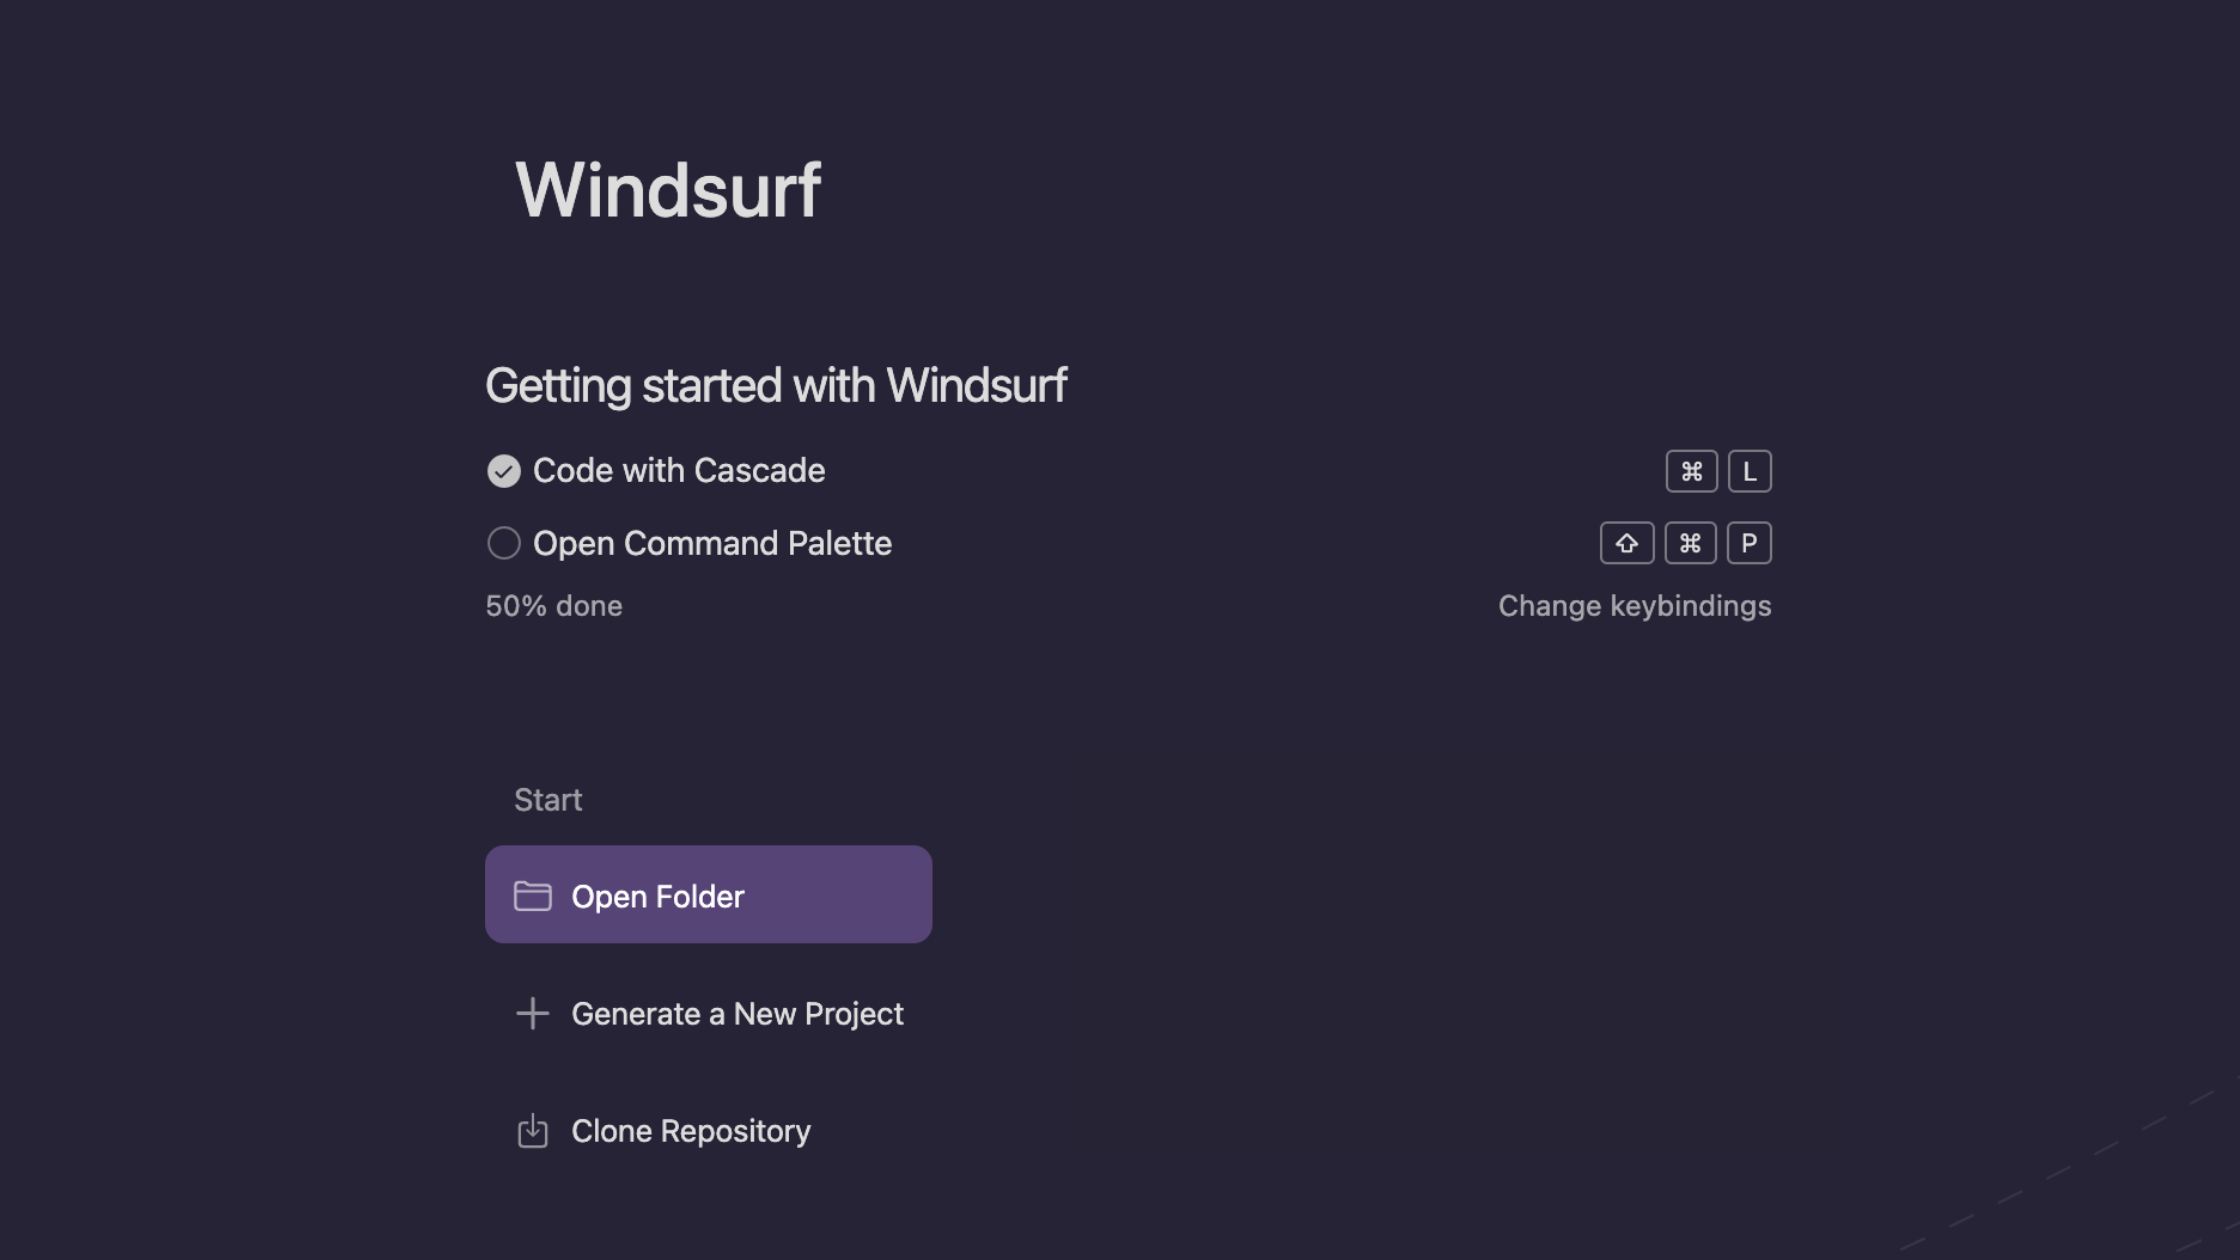
Task: Select the plus icon next to Generate a New Project
Action: pyautogui.click(x=532, y=1013)
